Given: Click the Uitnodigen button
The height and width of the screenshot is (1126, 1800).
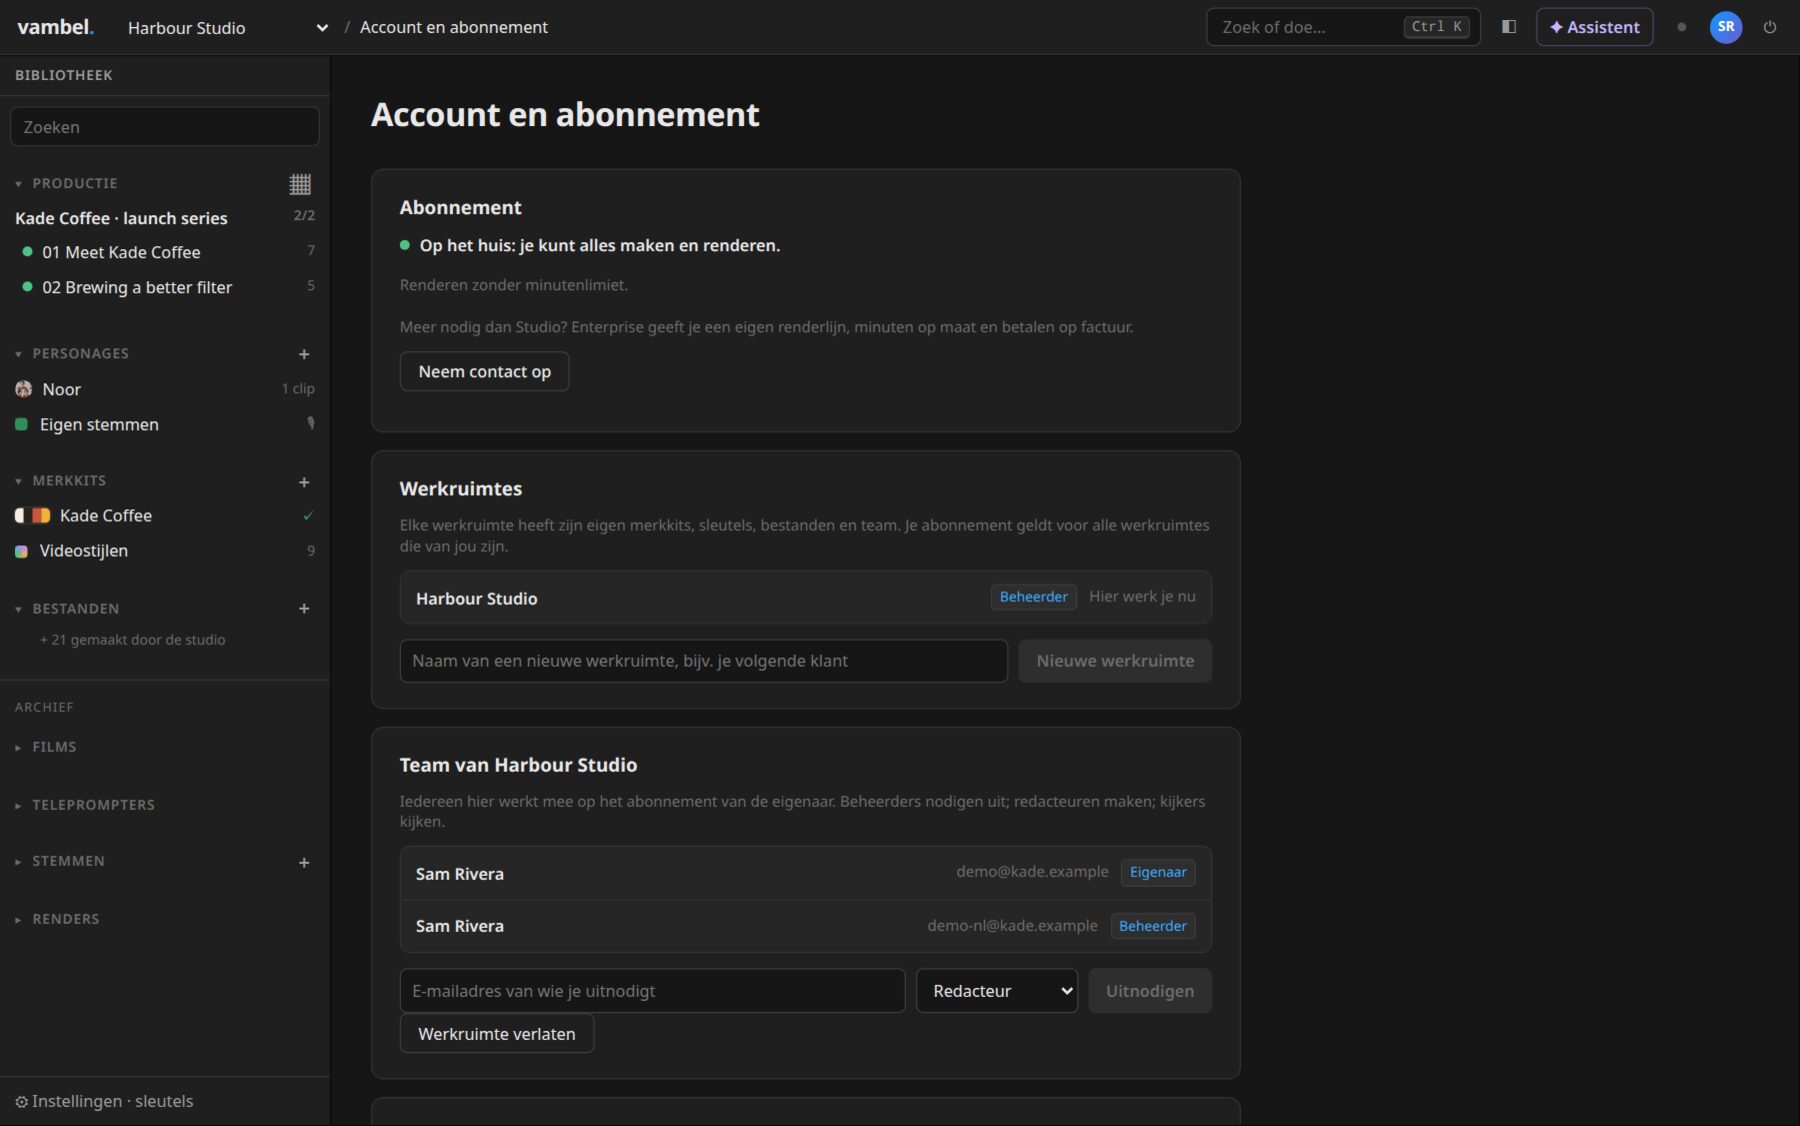Looking at the screenshot, I should coord(1150,991).
